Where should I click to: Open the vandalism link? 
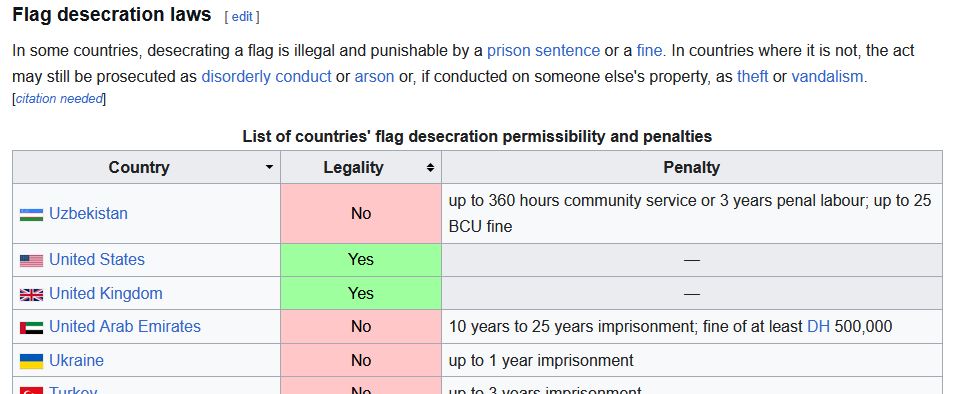pyautogui.click(x=828, y=77)
